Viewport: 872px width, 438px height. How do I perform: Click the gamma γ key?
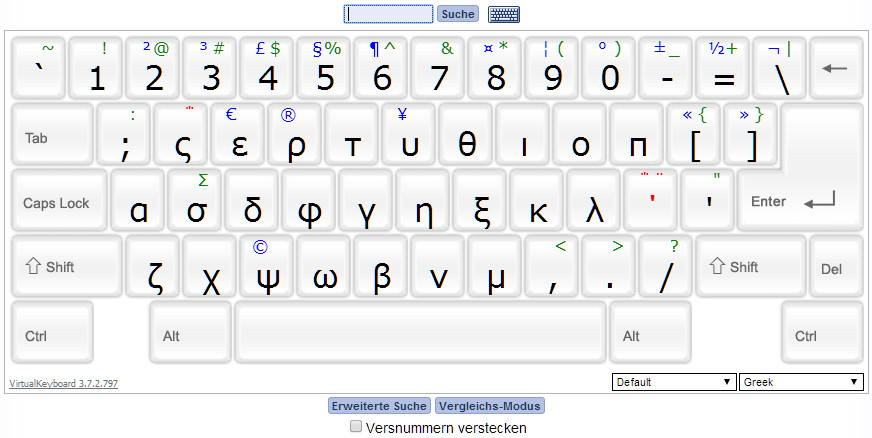tap(365, 200)
